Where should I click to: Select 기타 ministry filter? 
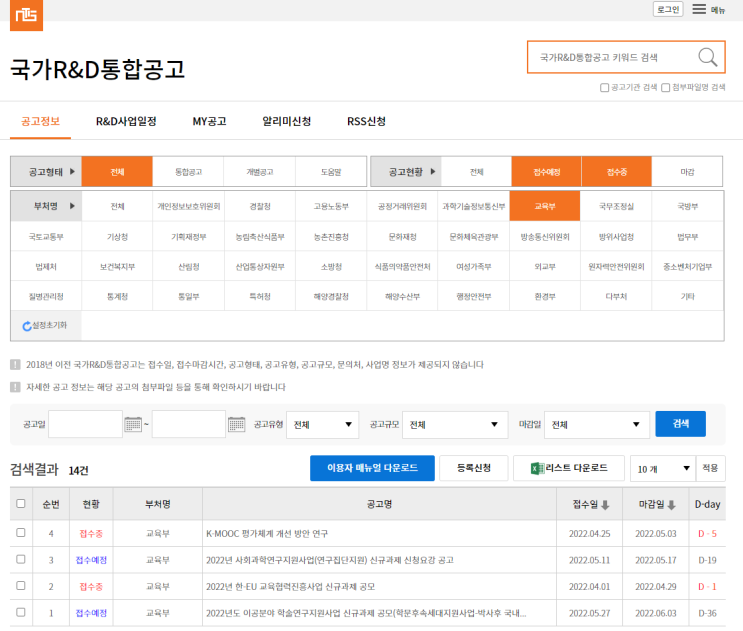point(688,296)
